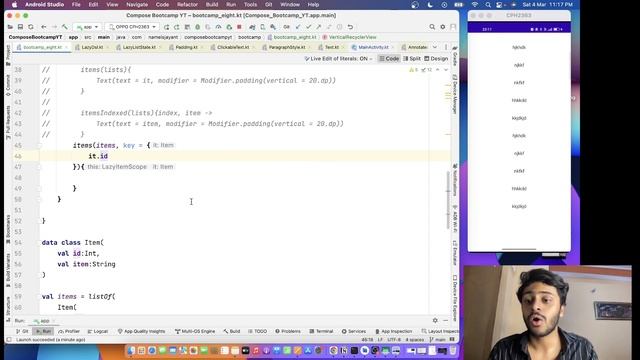Viewport: 640px width, 360px height.
Task: Click 'bootcamp_eight.kt' breadcrumb
Action: 291,37
